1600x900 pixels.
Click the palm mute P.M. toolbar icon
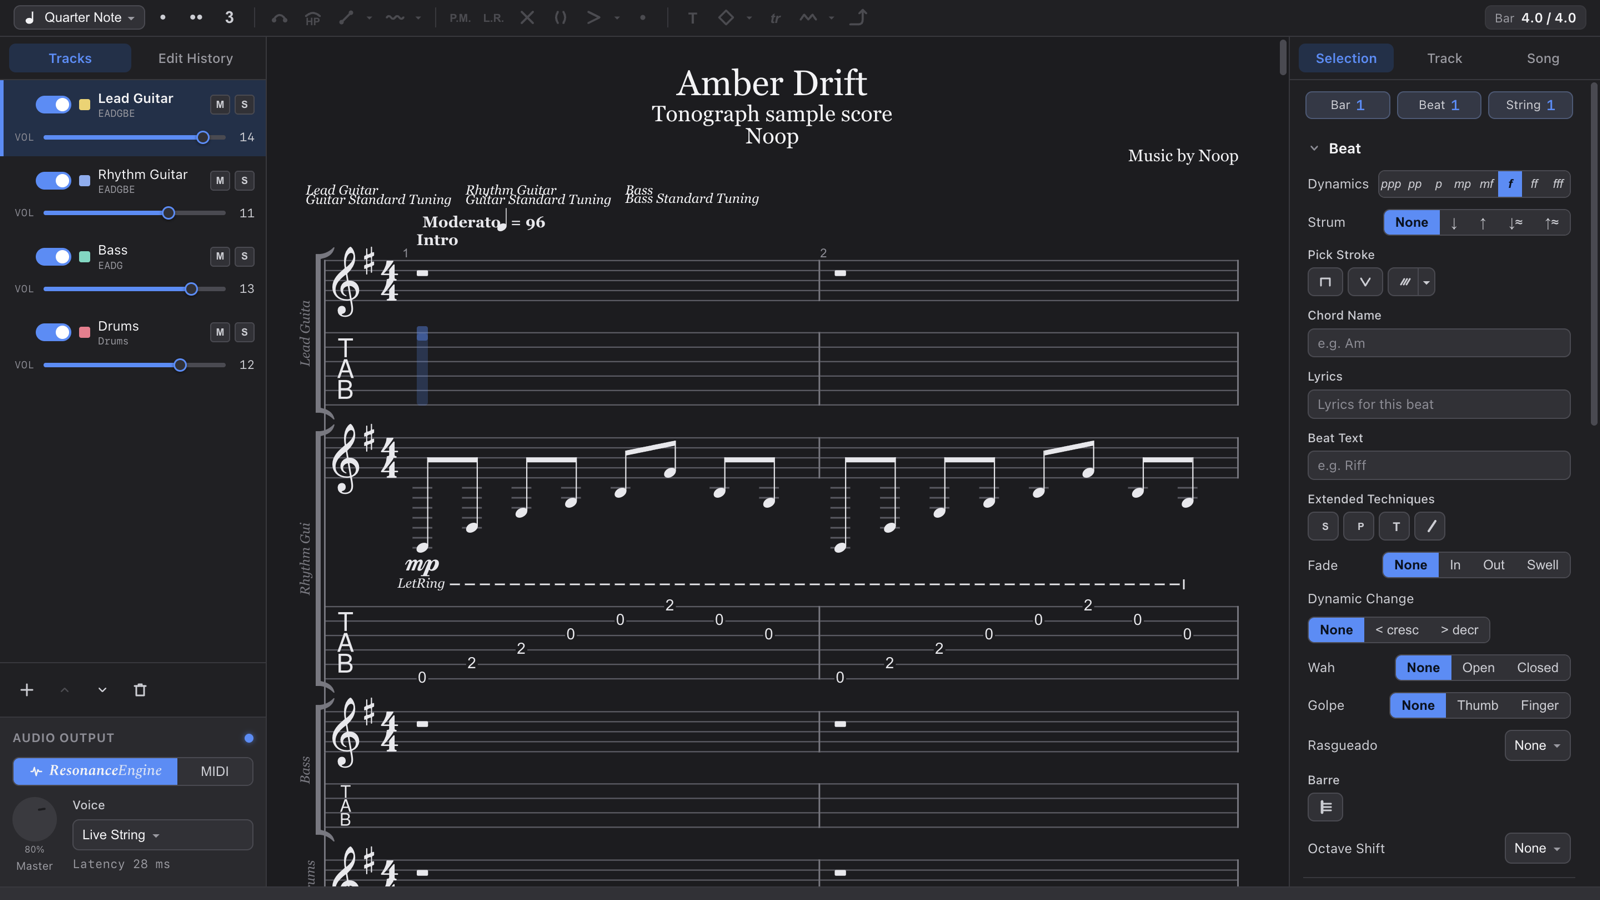tap(460, 18)
